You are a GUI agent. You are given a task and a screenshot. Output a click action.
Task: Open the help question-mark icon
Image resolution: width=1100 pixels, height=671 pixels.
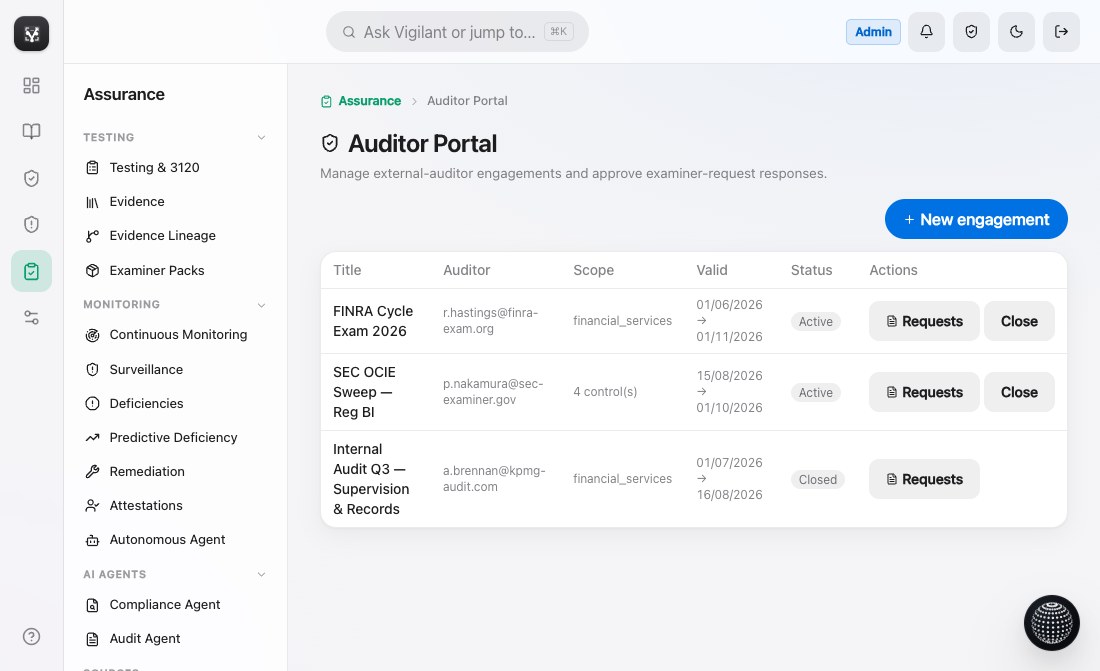click(32, 637)
